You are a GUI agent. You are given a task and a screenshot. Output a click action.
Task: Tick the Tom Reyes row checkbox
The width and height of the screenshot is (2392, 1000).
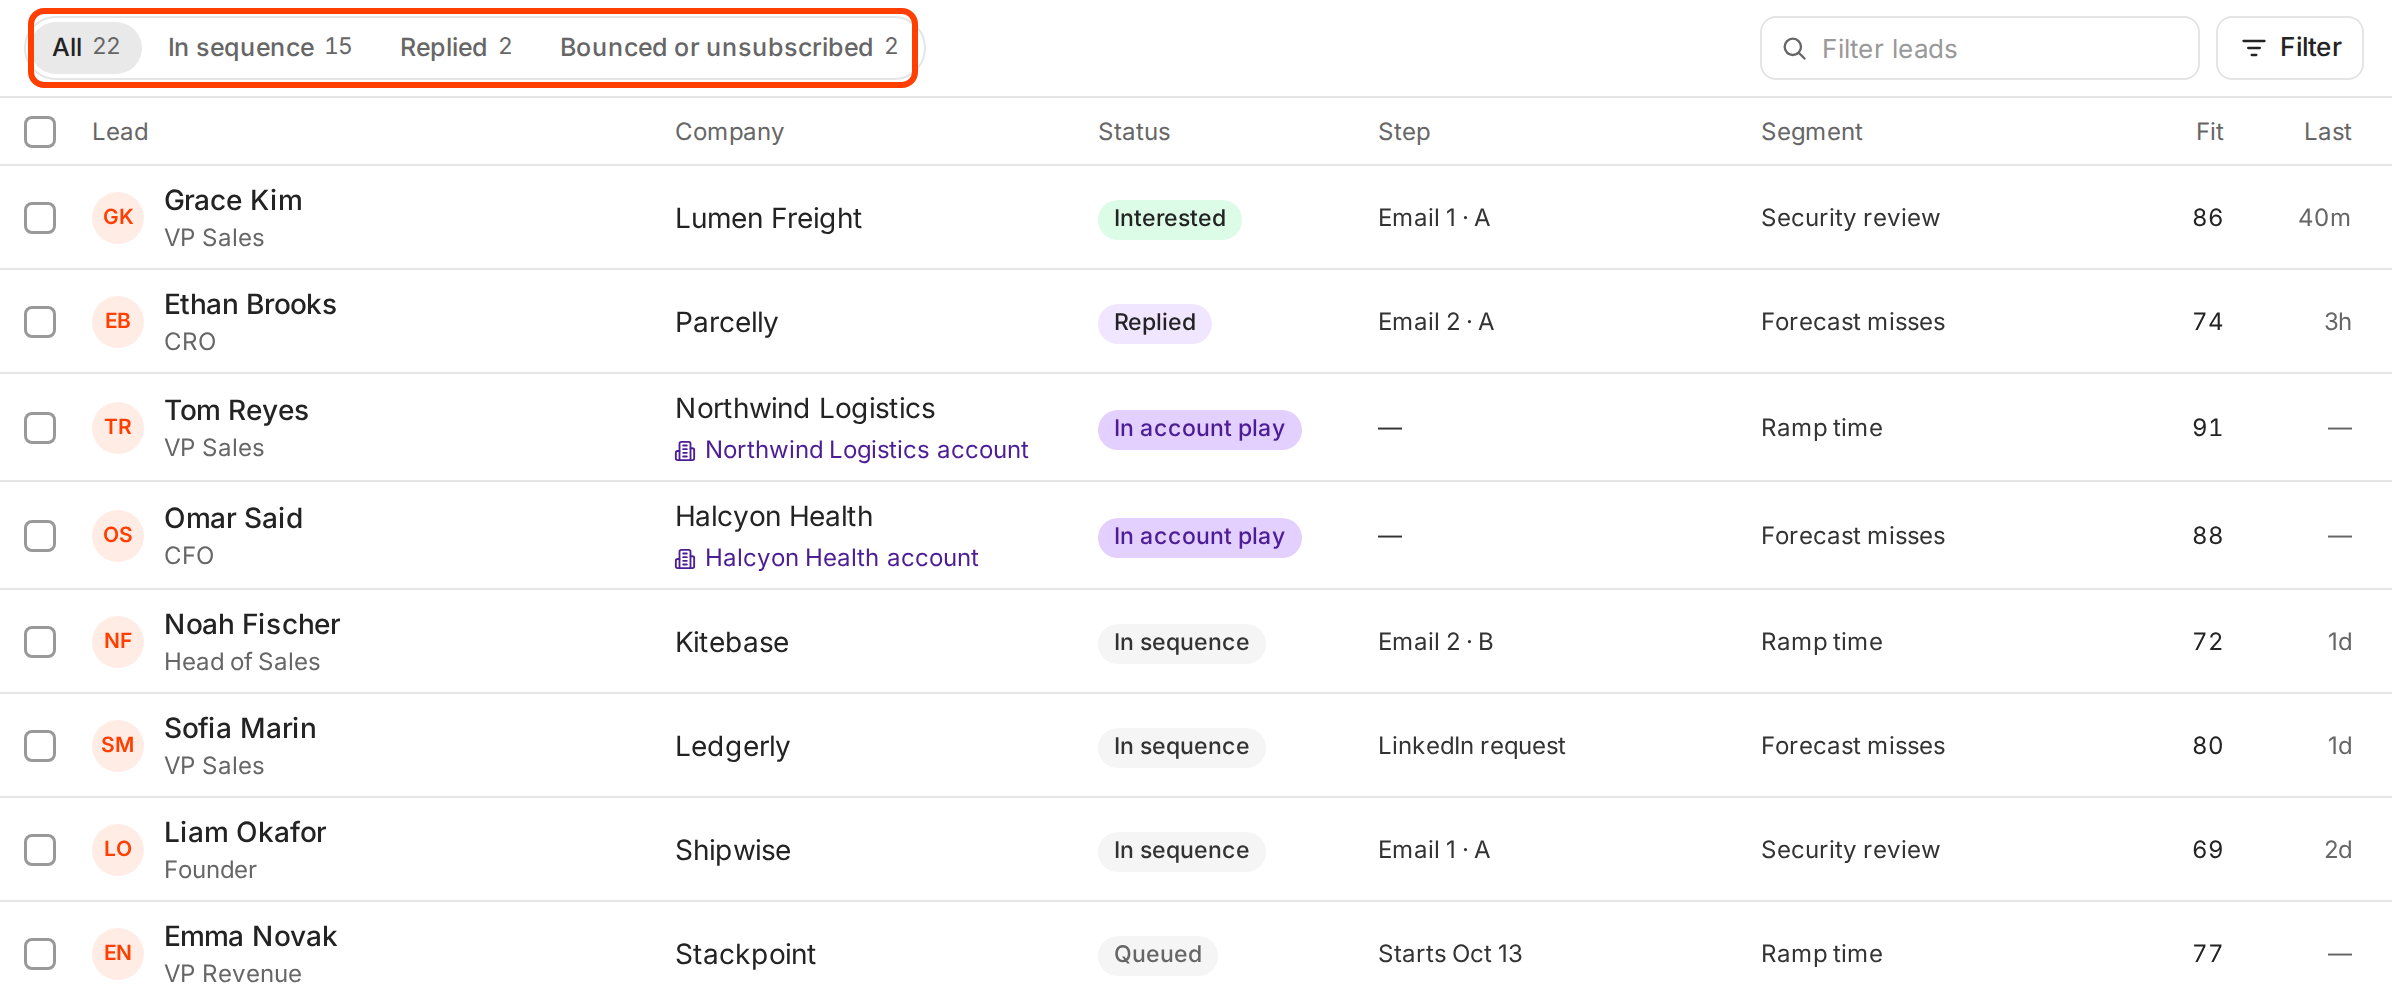point(40,428)
